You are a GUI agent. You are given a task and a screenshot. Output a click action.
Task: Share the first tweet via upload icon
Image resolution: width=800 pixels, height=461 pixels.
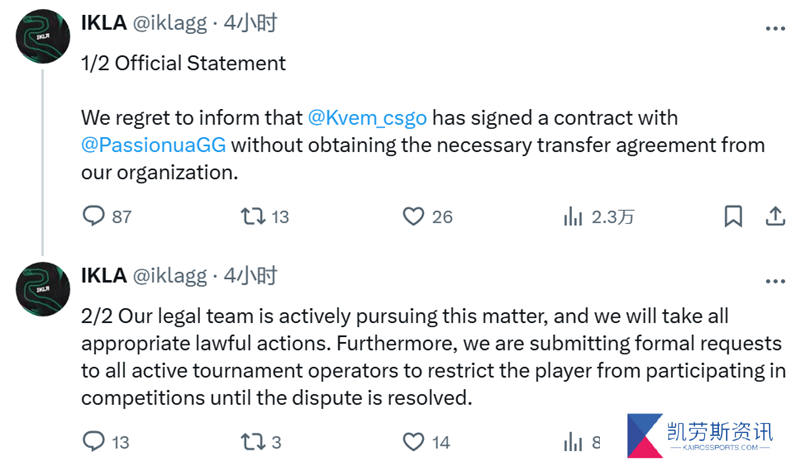click(x=775, y=216)
